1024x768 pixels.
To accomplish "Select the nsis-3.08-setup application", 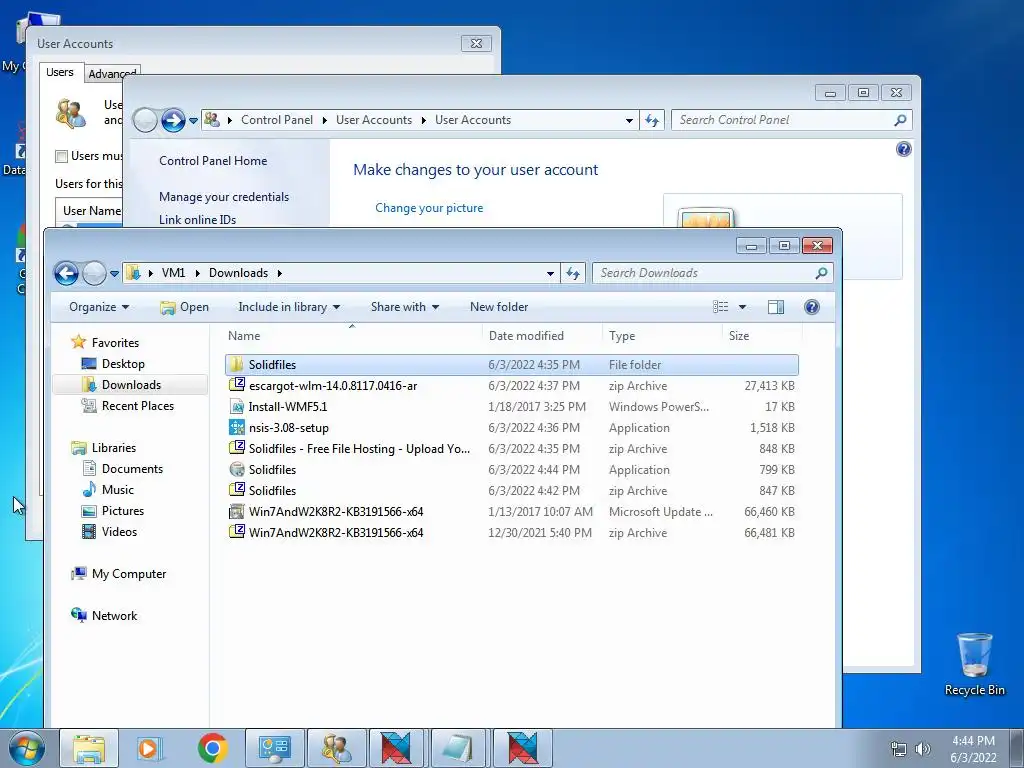I will (x=511, y=428).
